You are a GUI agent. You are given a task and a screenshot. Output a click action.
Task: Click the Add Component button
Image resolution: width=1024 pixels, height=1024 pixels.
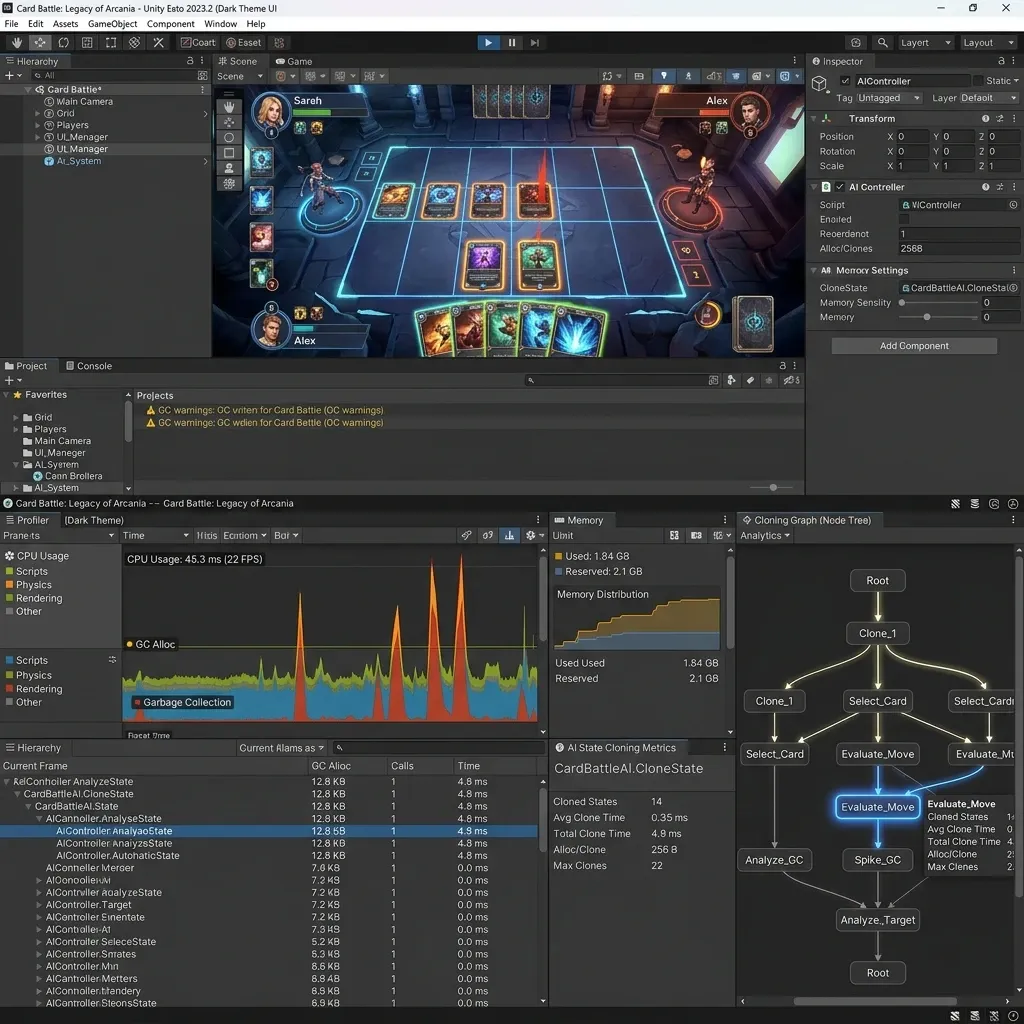coord(914,346)
